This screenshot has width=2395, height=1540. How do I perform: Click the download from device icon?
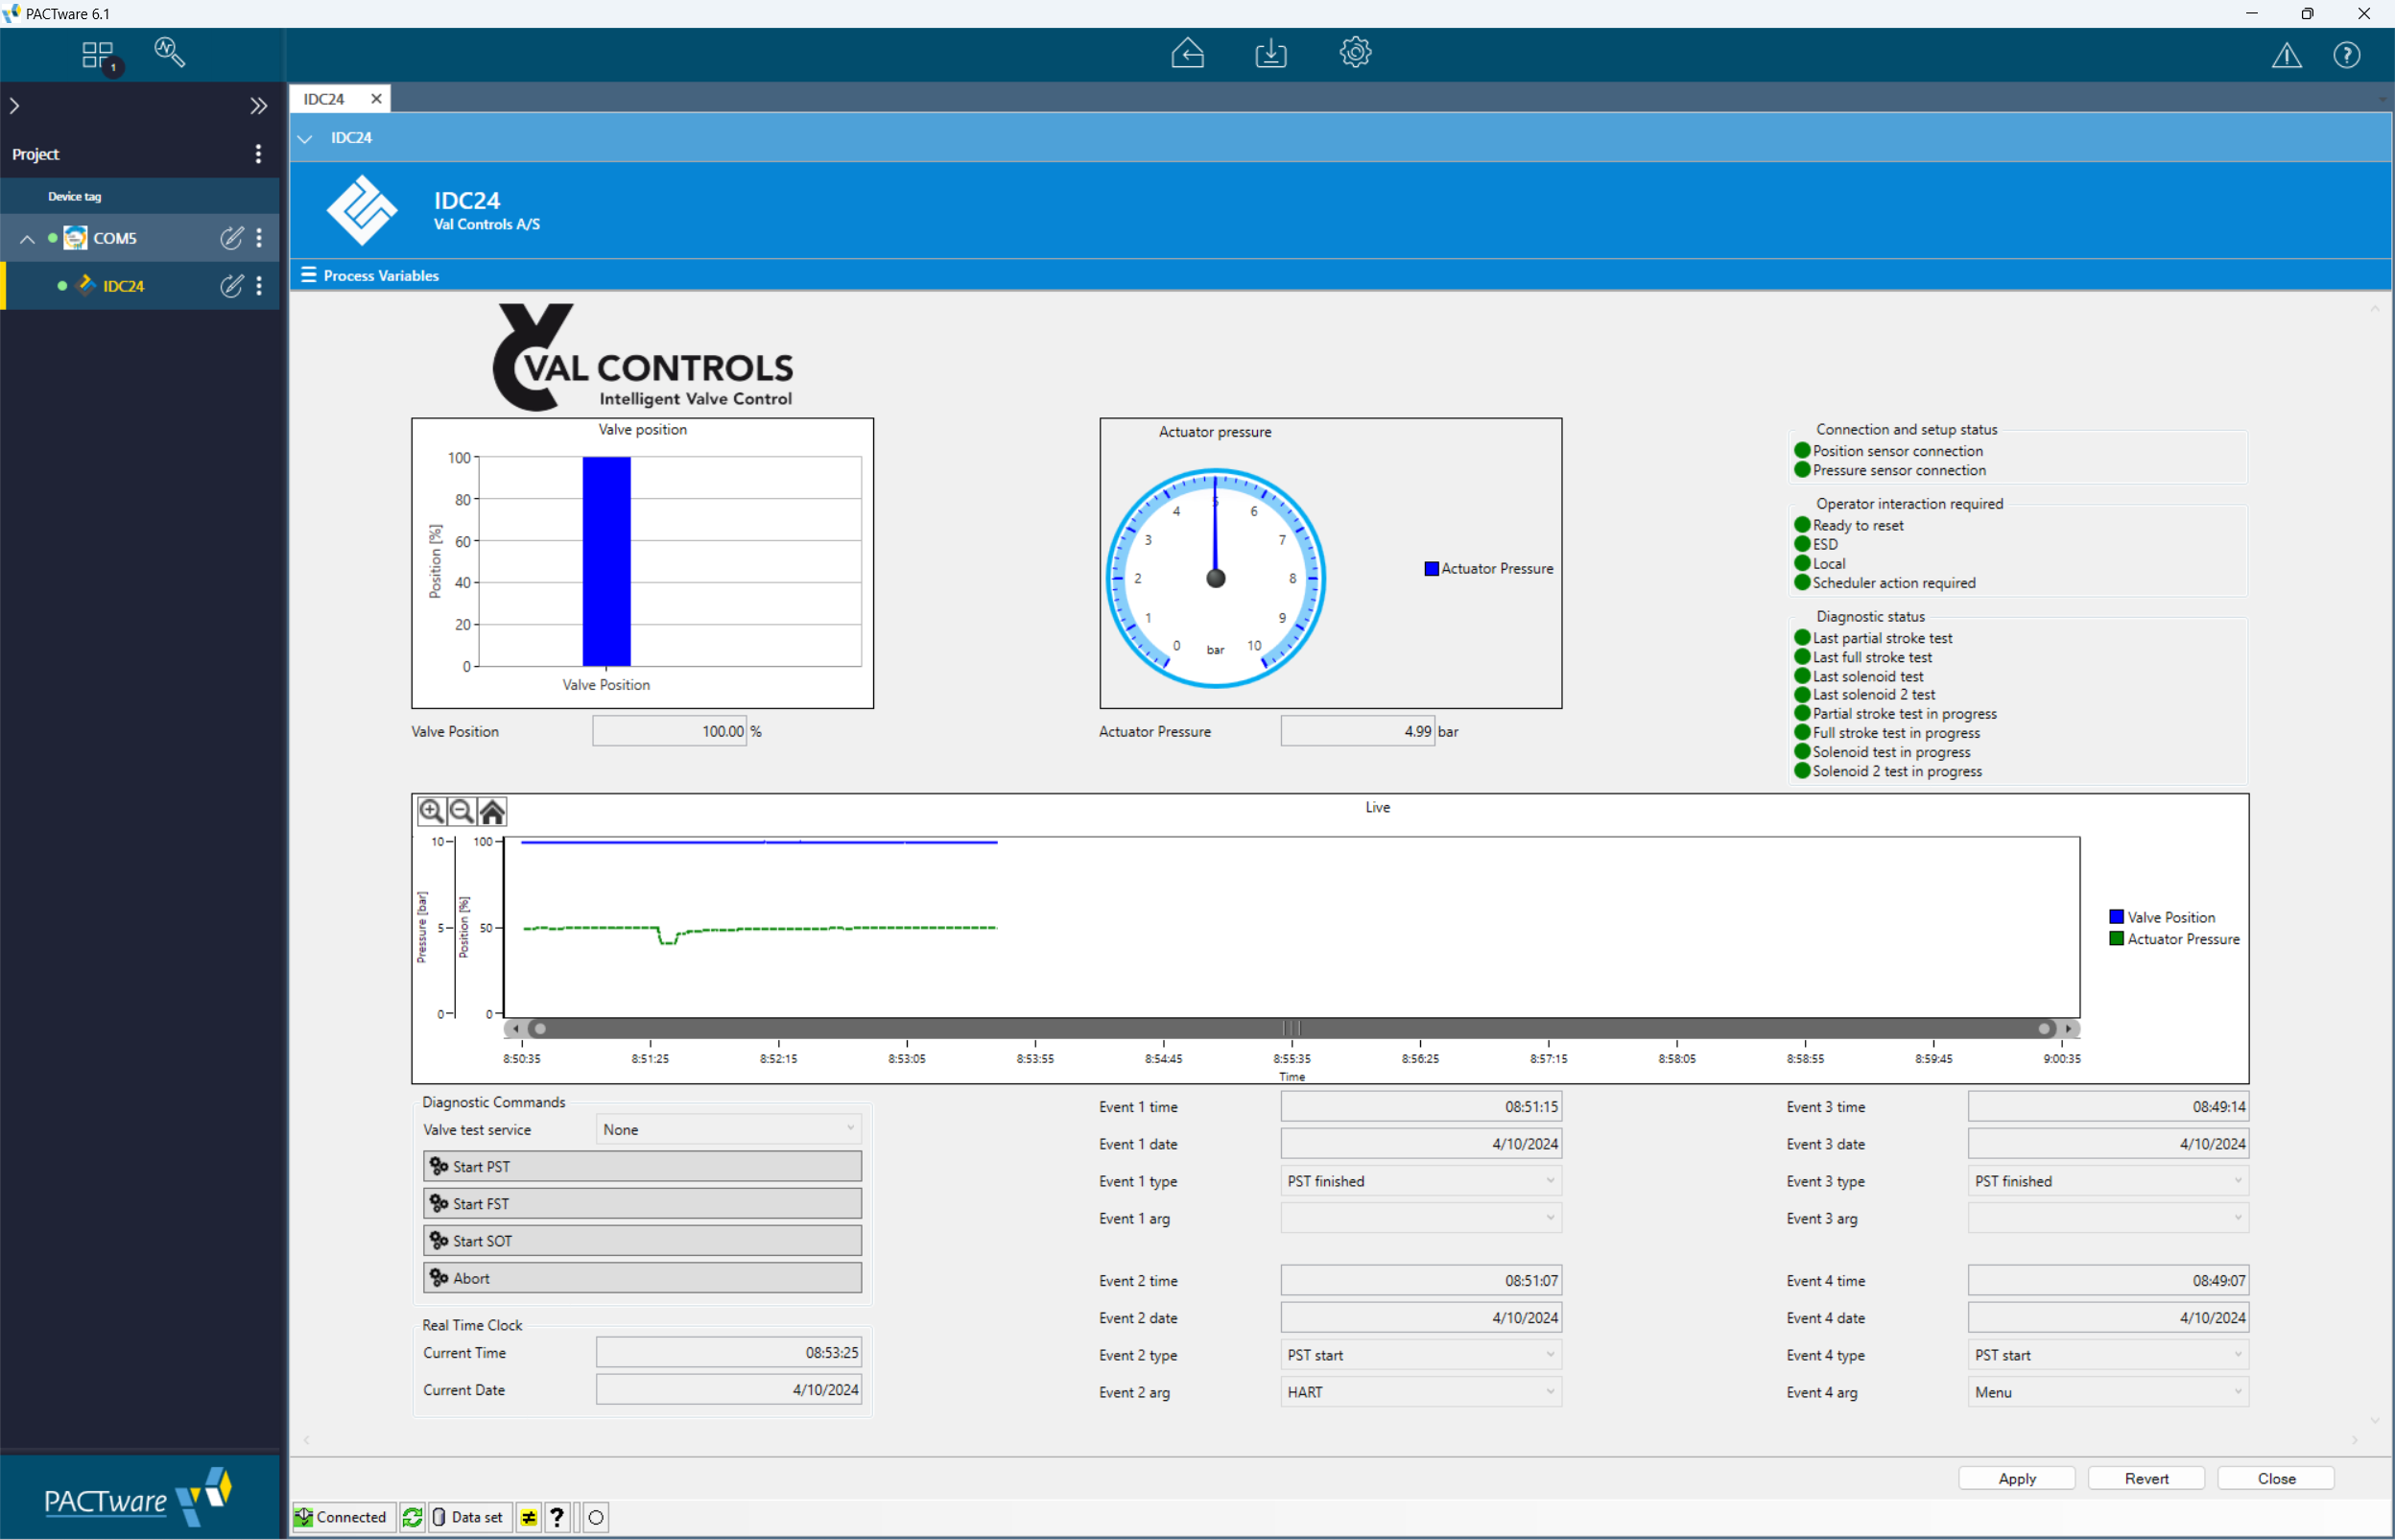coord(1270,53)
